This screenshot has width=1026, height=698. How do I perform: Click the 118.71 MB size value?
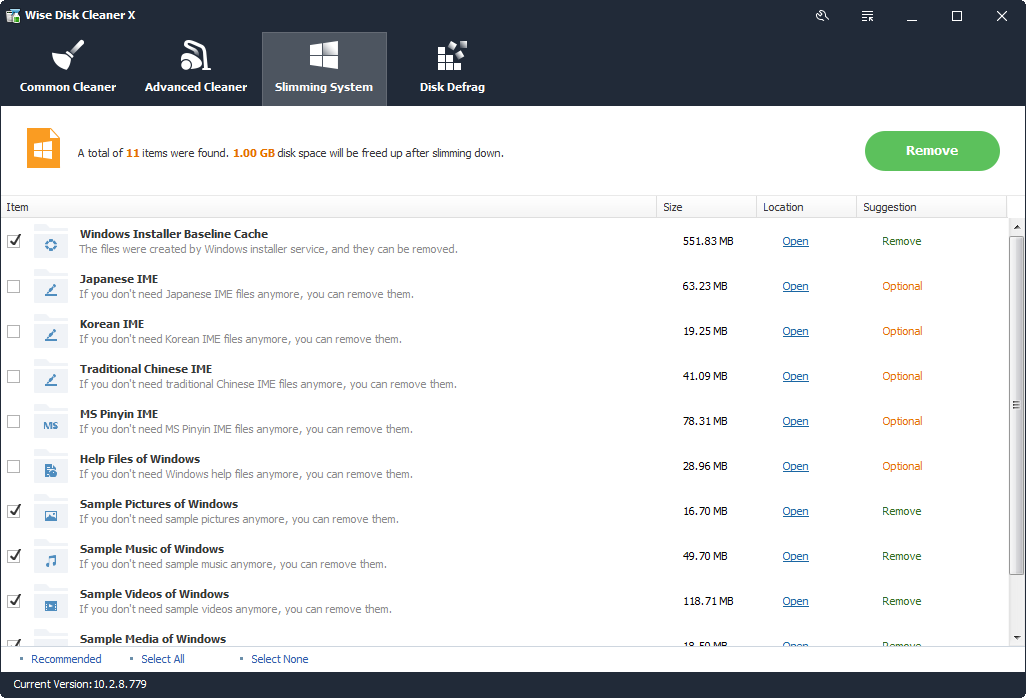(708, 601)
